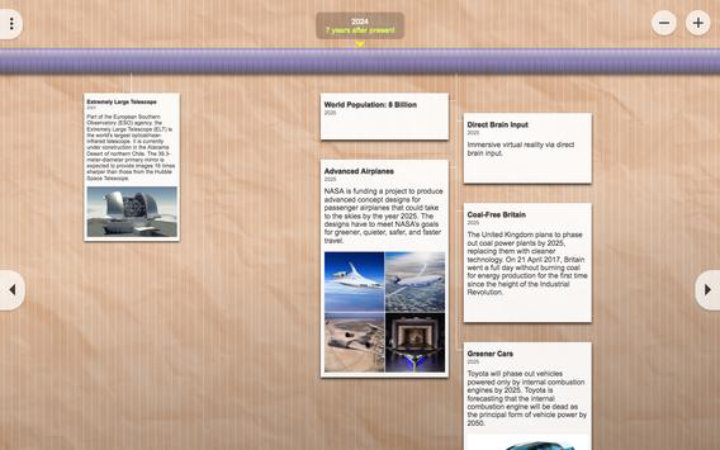Go to previous timeline section arrow
The height and width of the screenshot is (450, 720).
[12, 290]
